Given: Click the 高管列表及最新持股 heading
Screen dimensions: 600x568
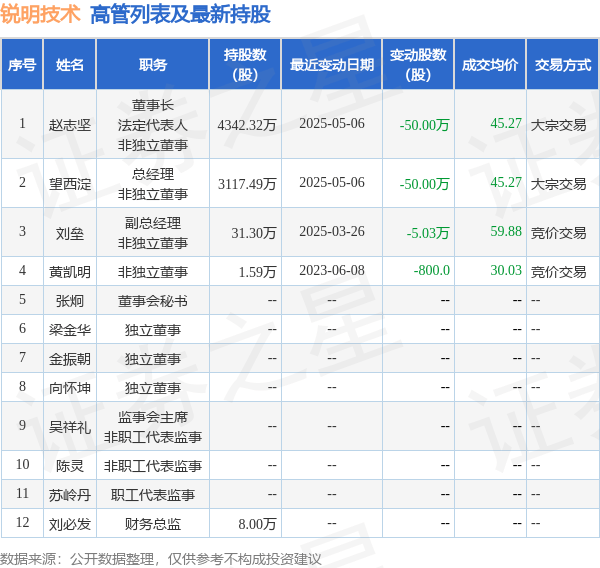Looking at the screenshot, I should 180,15.
